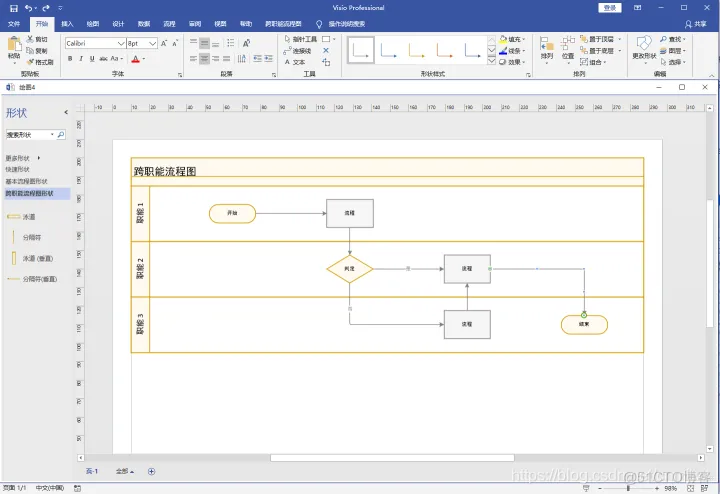Screen dimensions: 720x494
Task: Click the connection point X tool
Action: (x=326, y=51)
